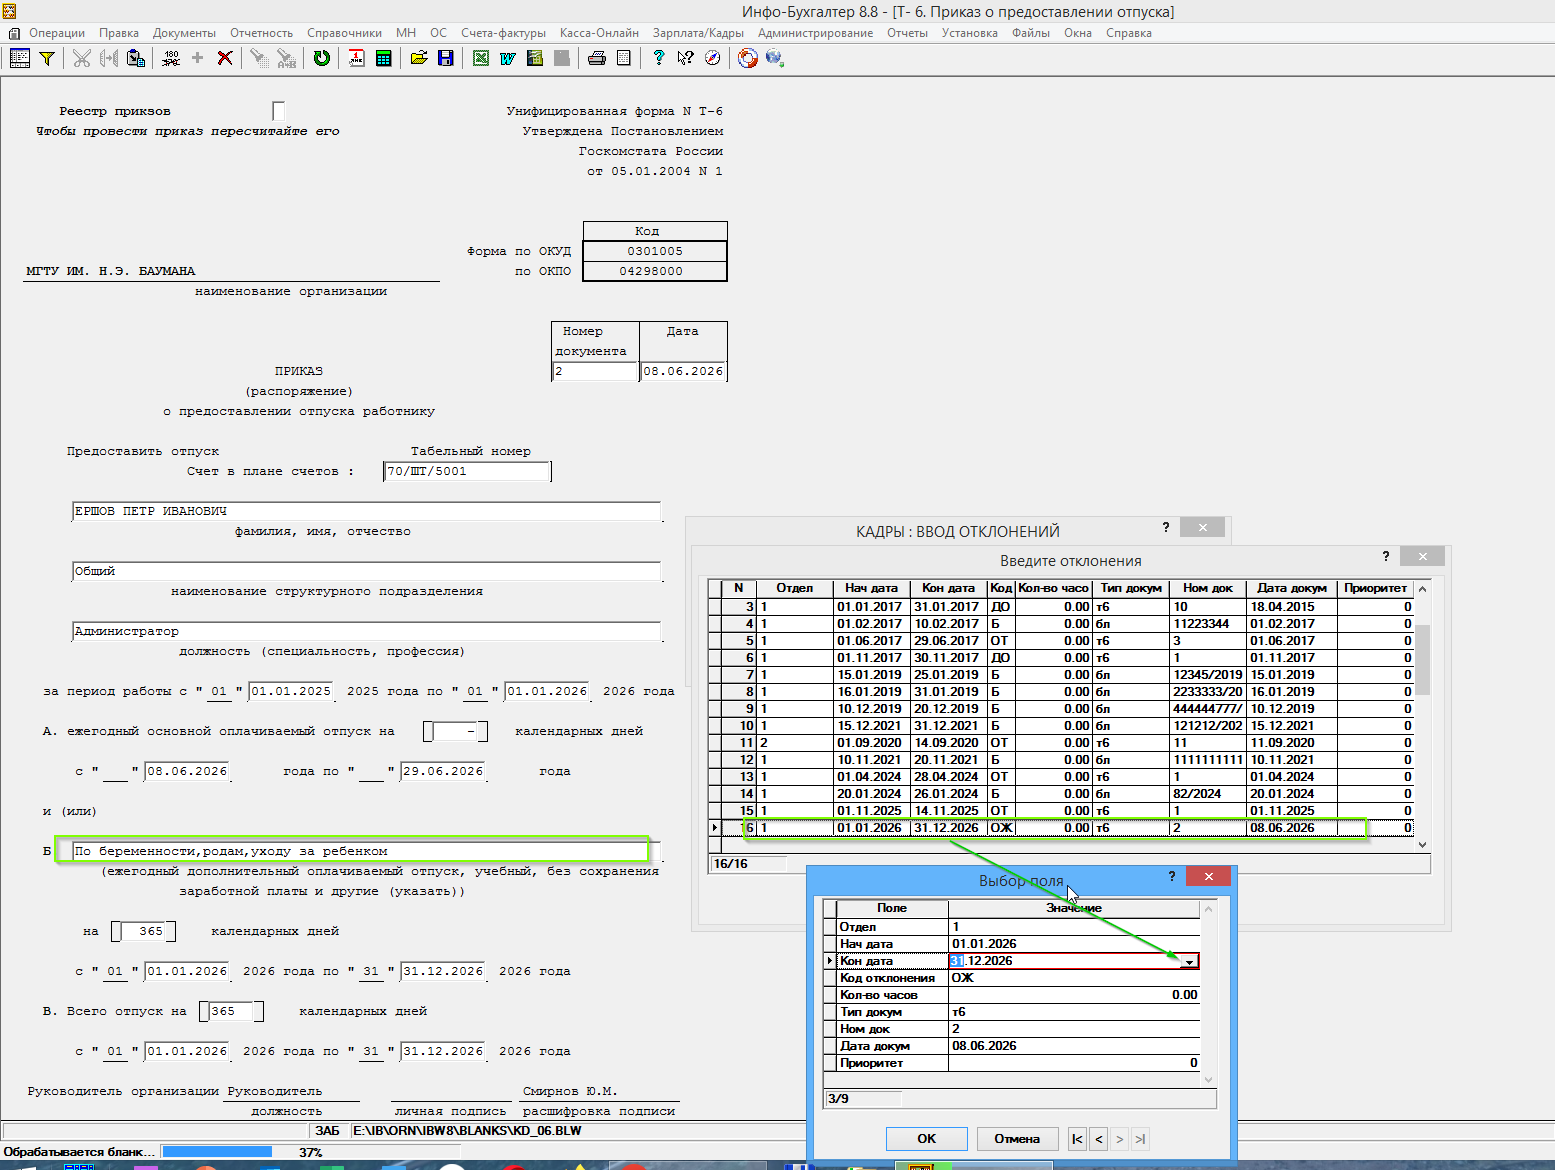Open the Справка menu
The image size is (1555, 1170).
point(1129,33)
